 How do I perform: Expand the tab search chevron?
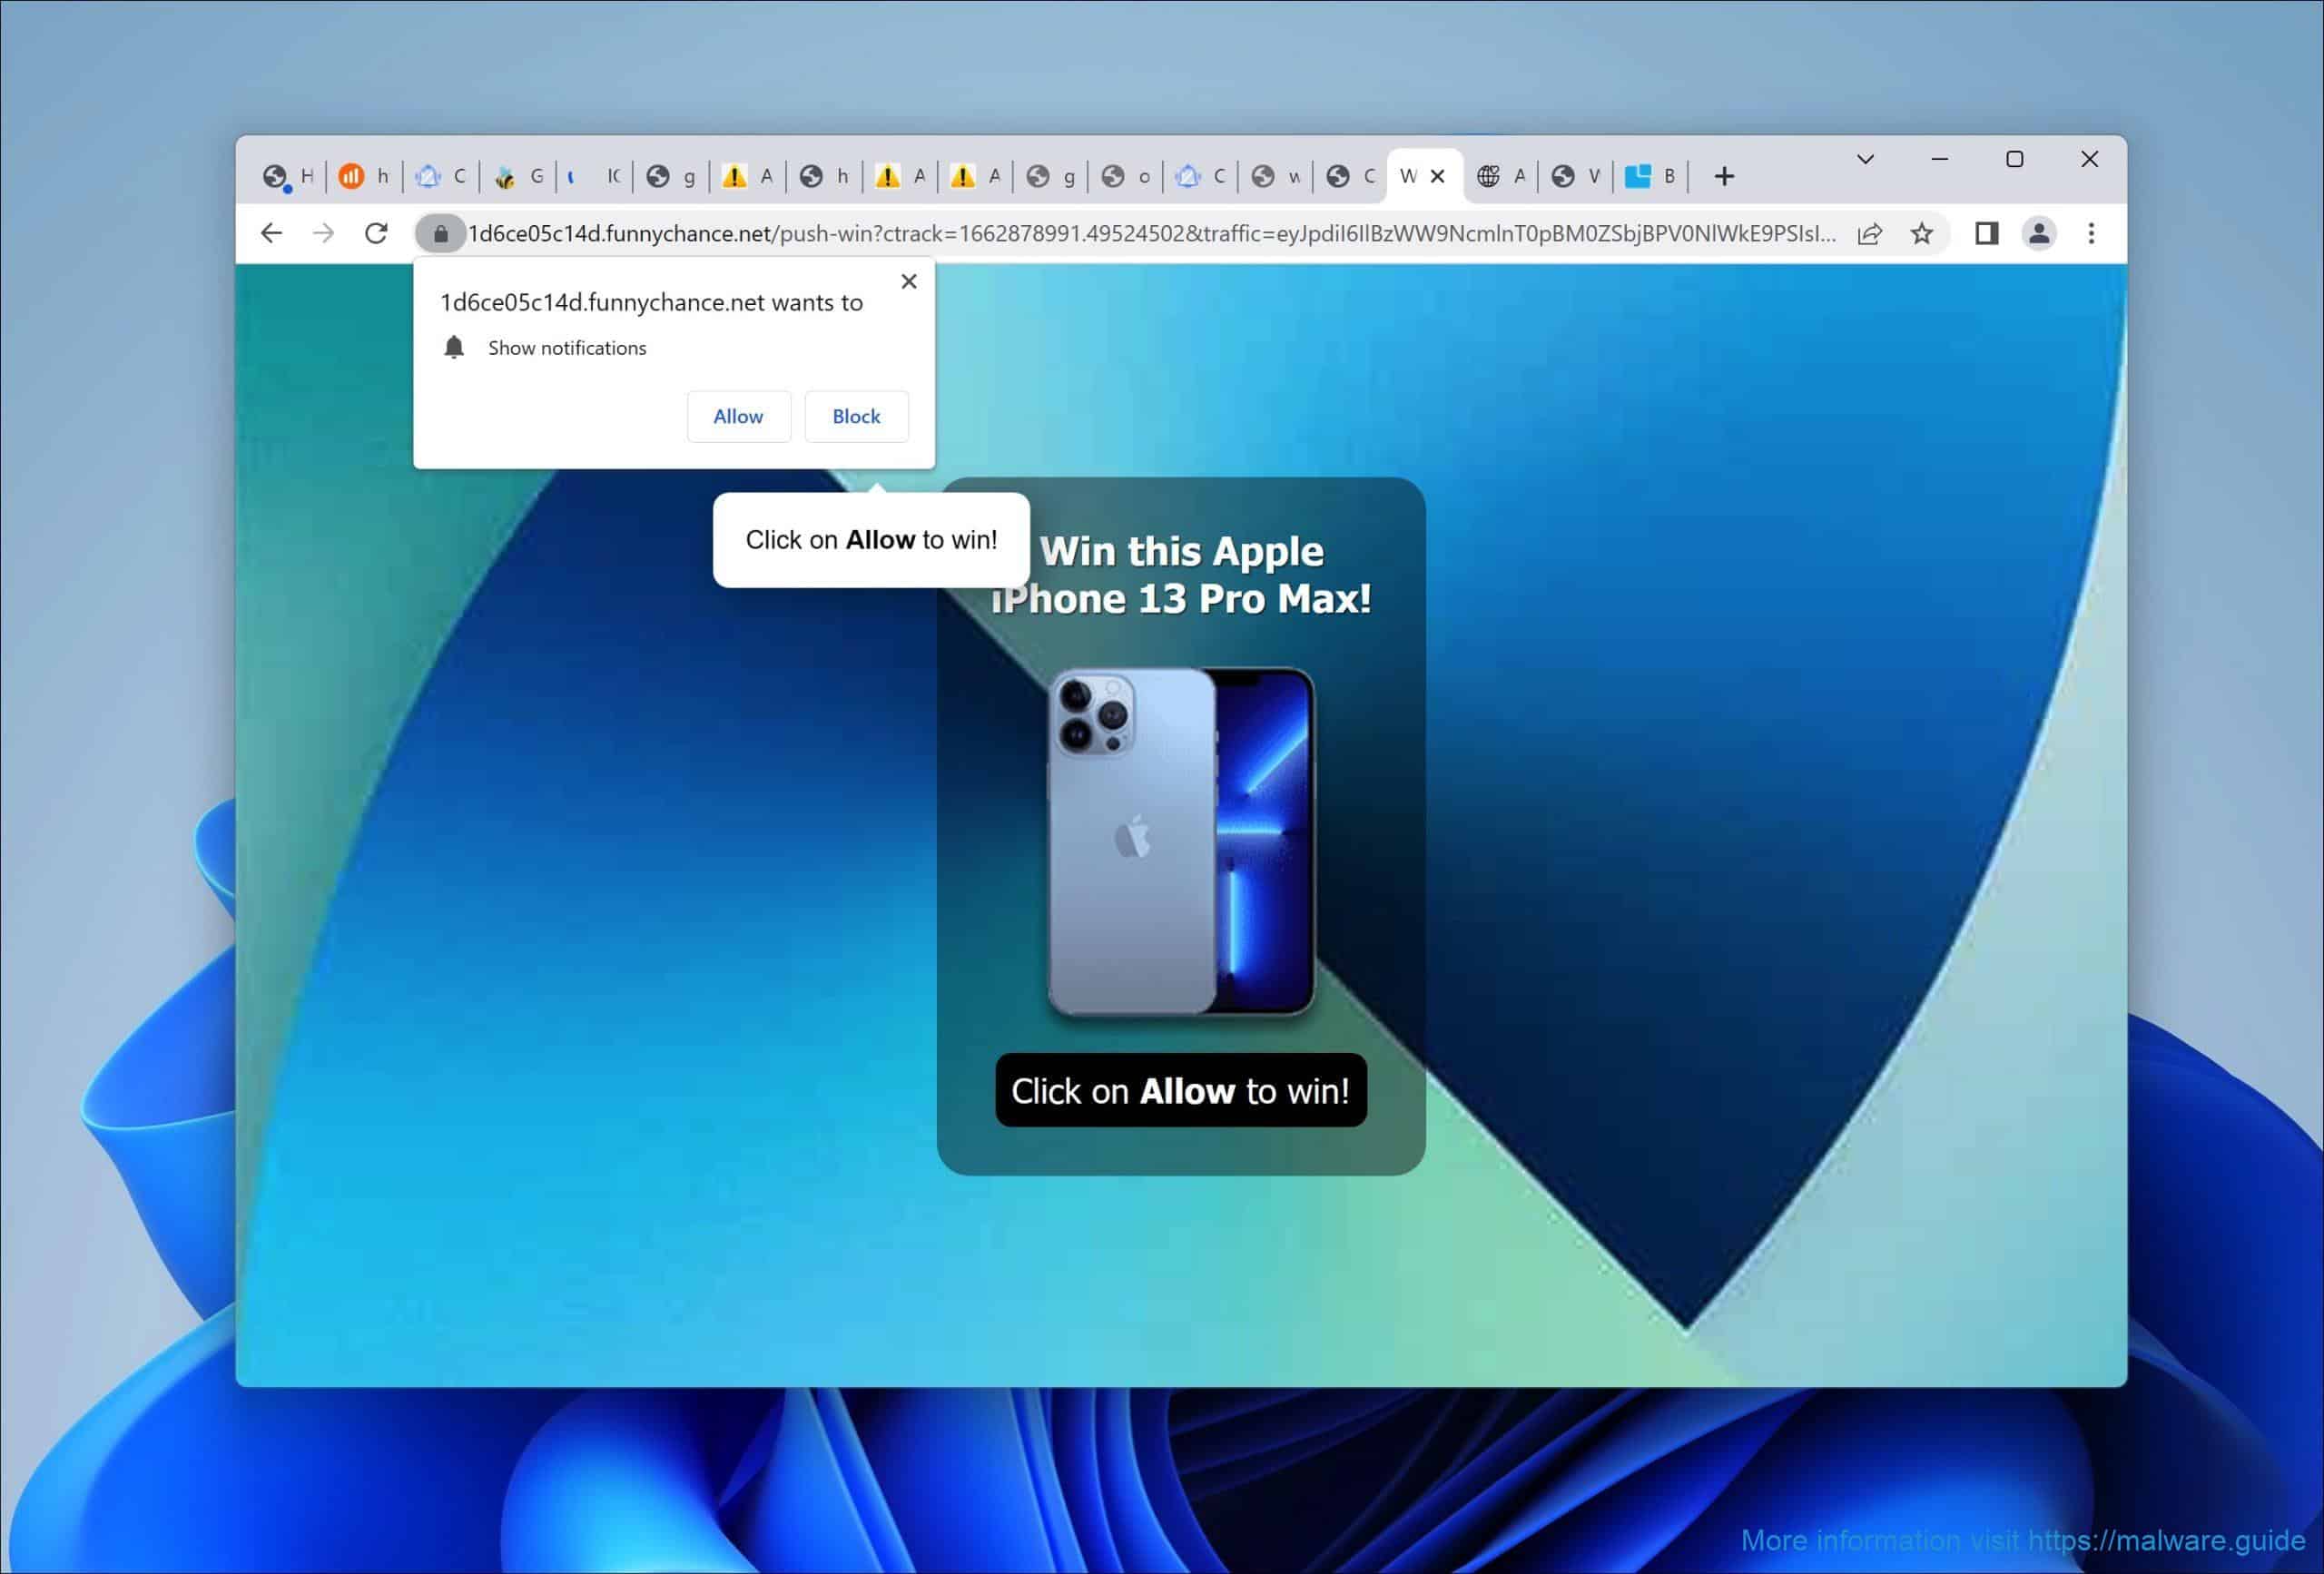[1865, 160]
